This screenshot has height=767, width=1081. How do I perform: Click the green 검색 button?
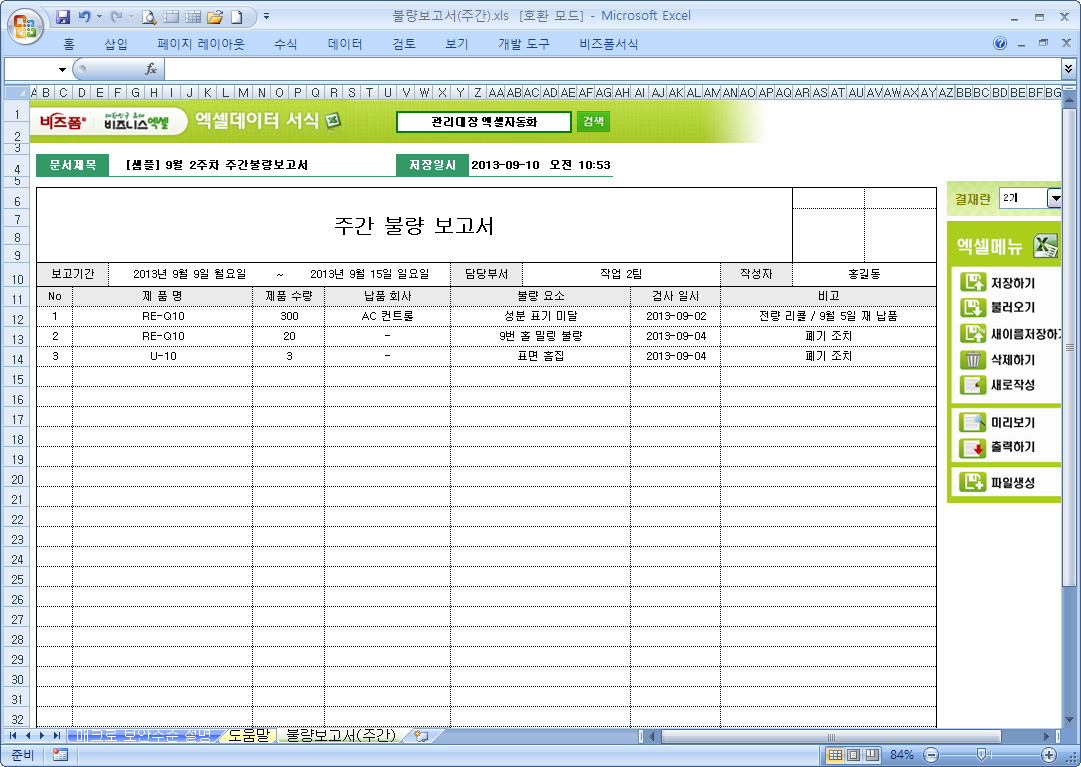[x=593, y=122]
